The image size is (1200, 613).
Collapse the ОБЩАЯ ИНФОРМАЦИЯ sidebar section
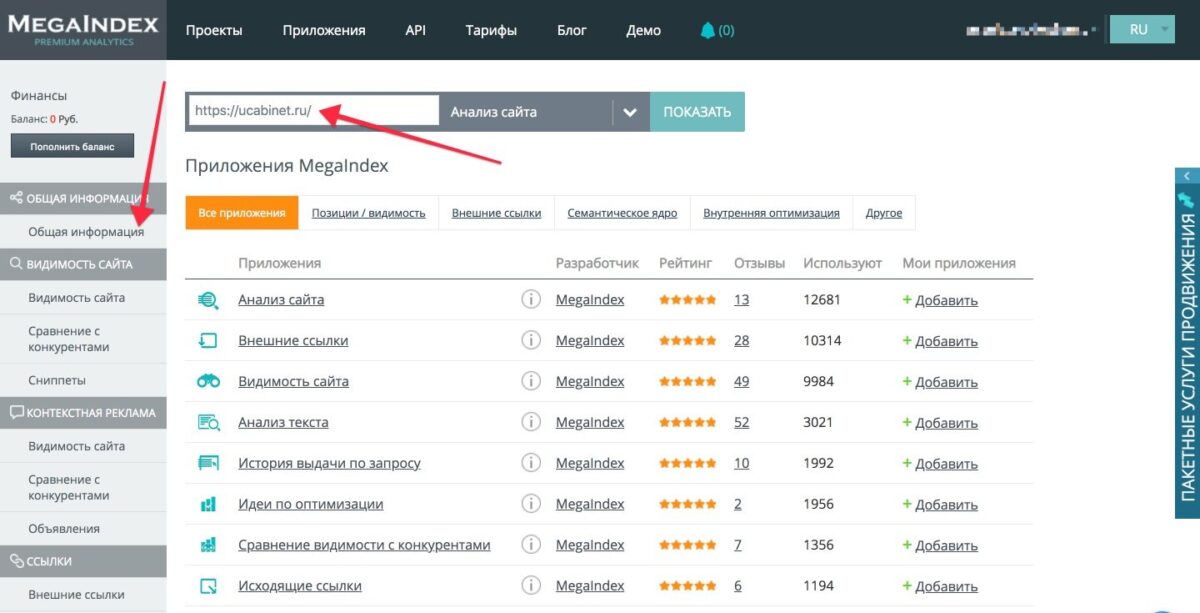click(83, 199)
